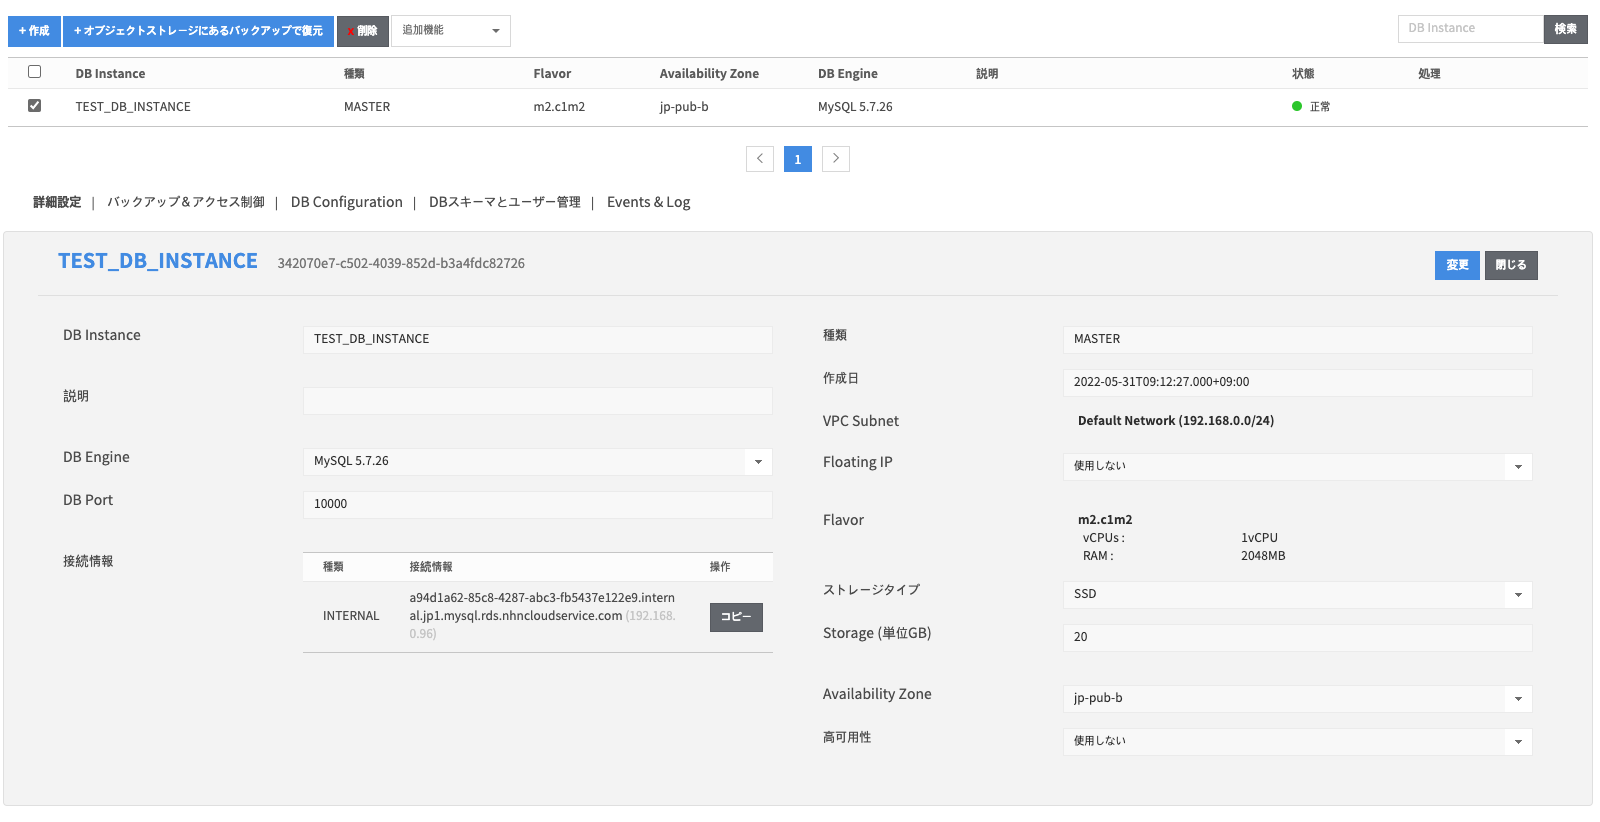Screen dimensions: 1600x822
Task: Click the DB Engine column header
Action: click(848, 74)
